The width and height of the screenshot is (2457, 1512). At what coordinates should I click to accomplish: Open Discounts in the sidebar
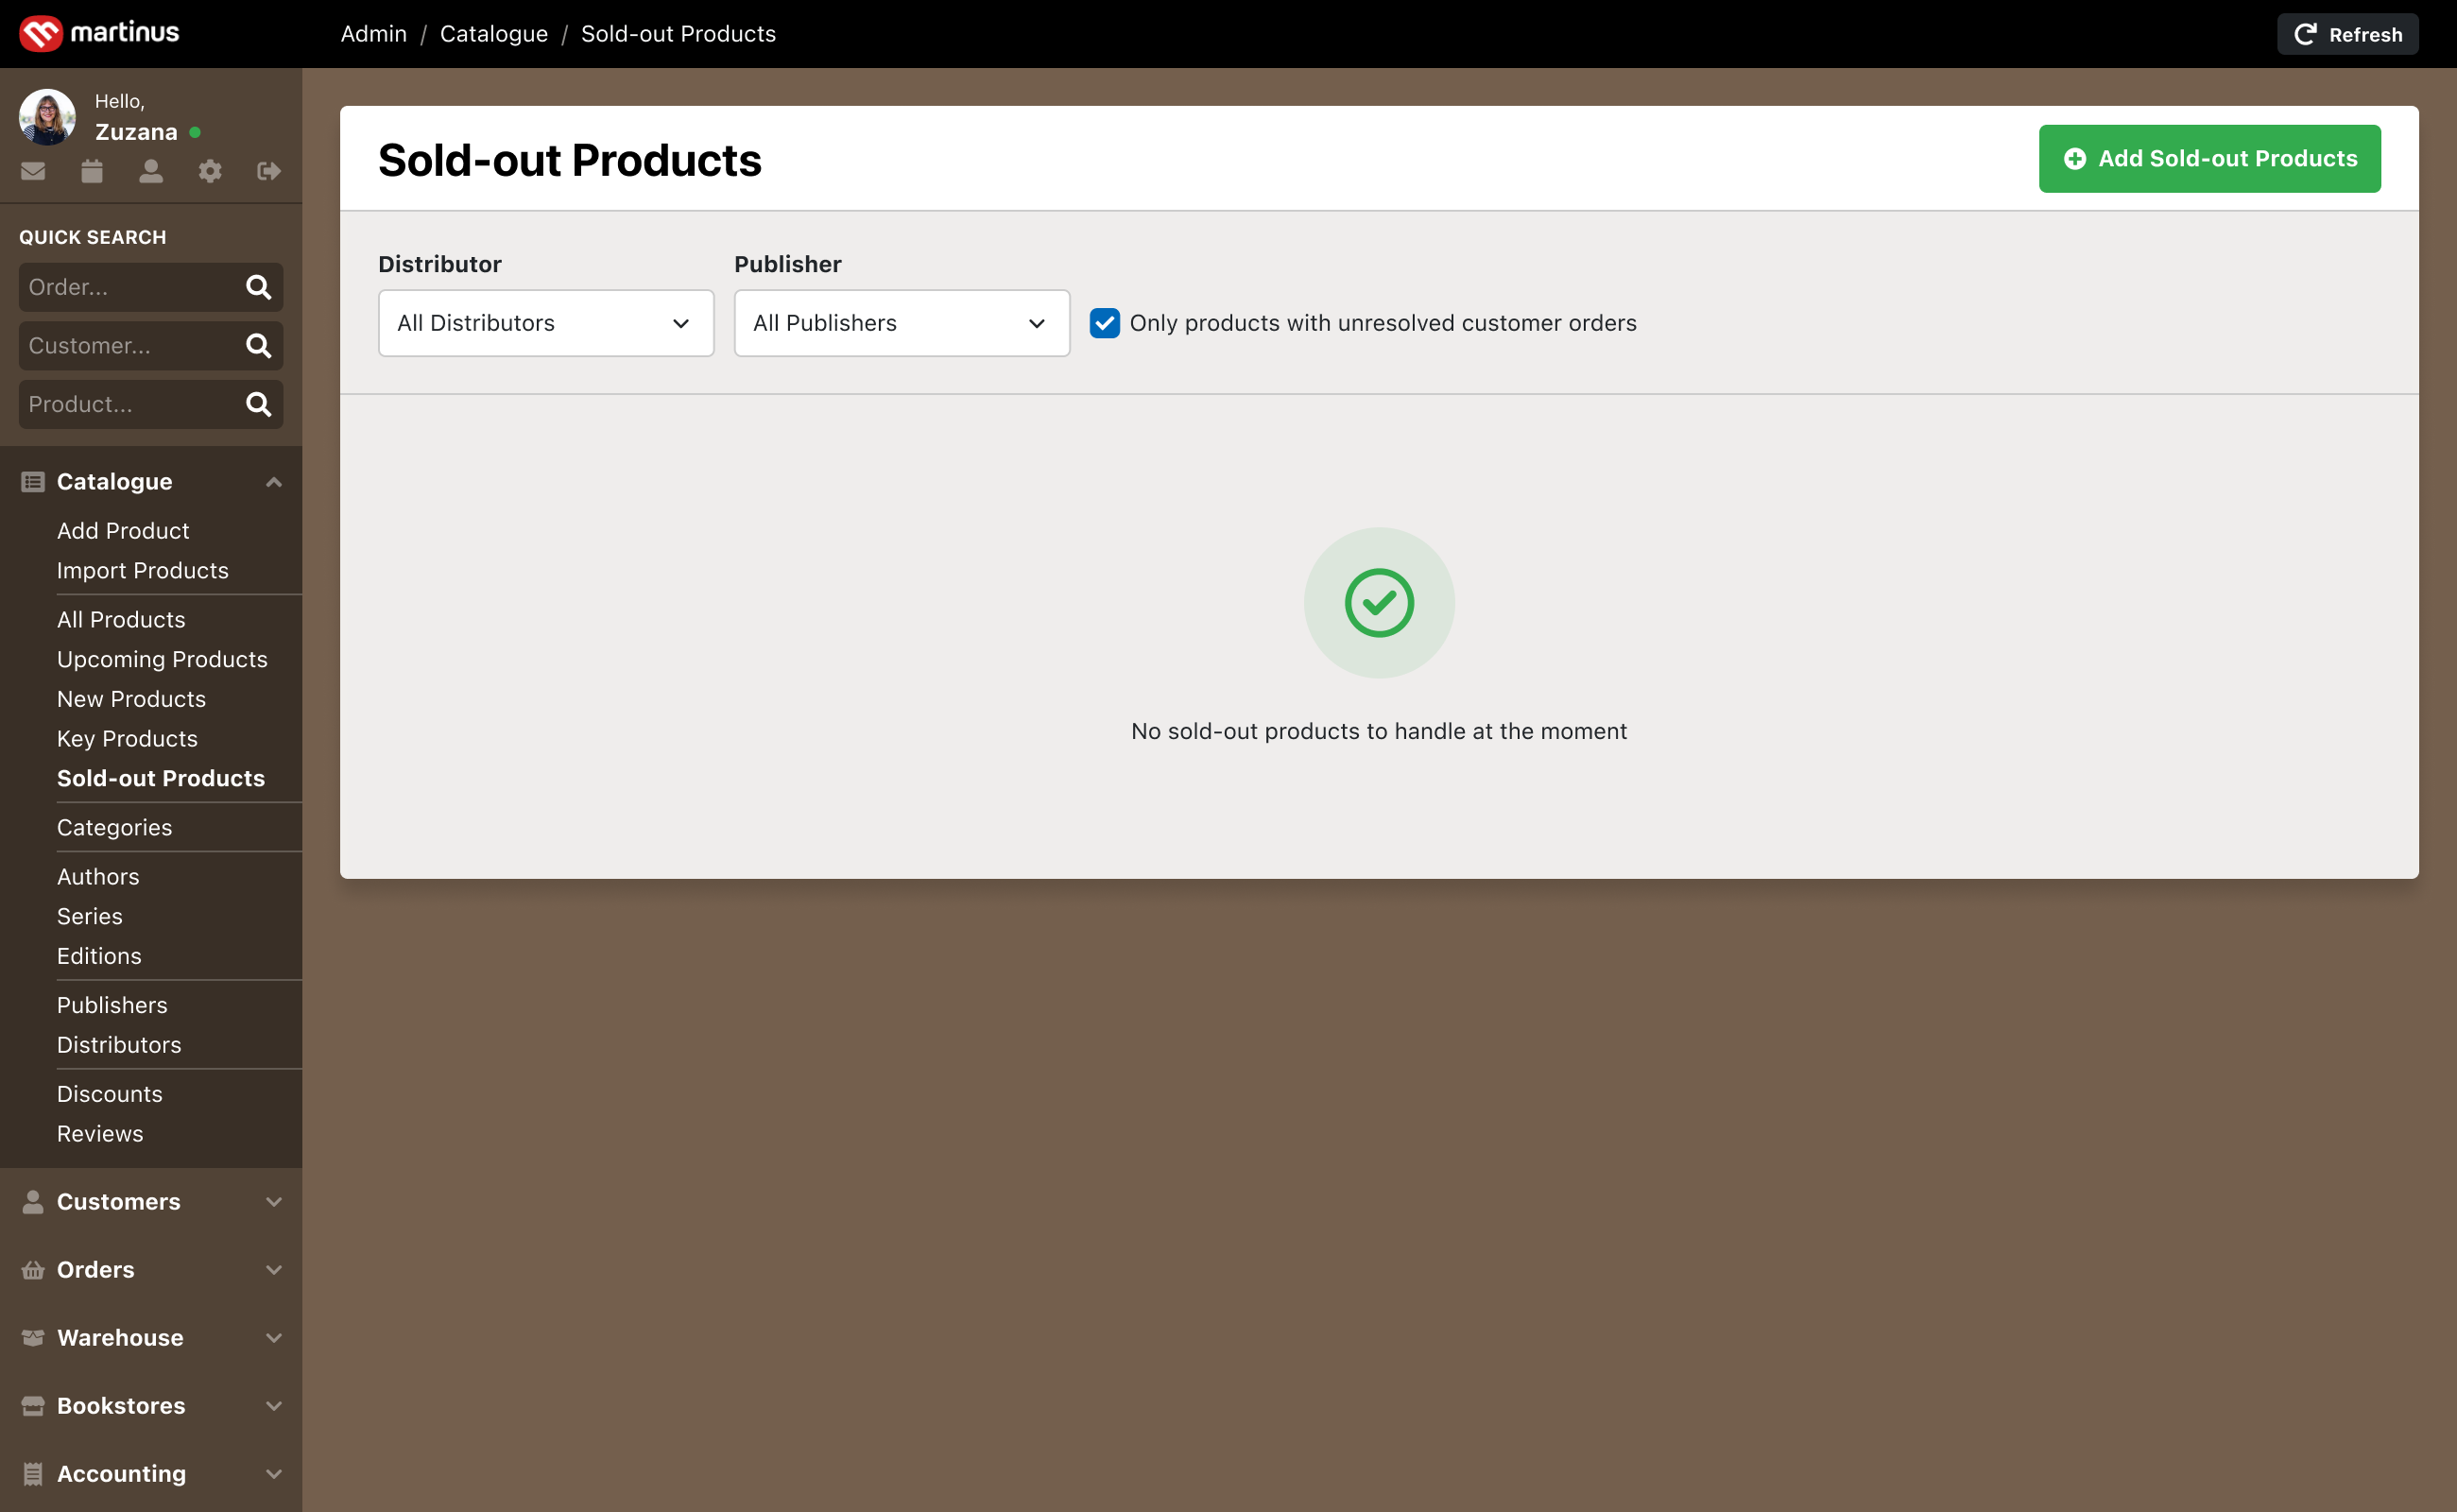tap(110, 1094)
